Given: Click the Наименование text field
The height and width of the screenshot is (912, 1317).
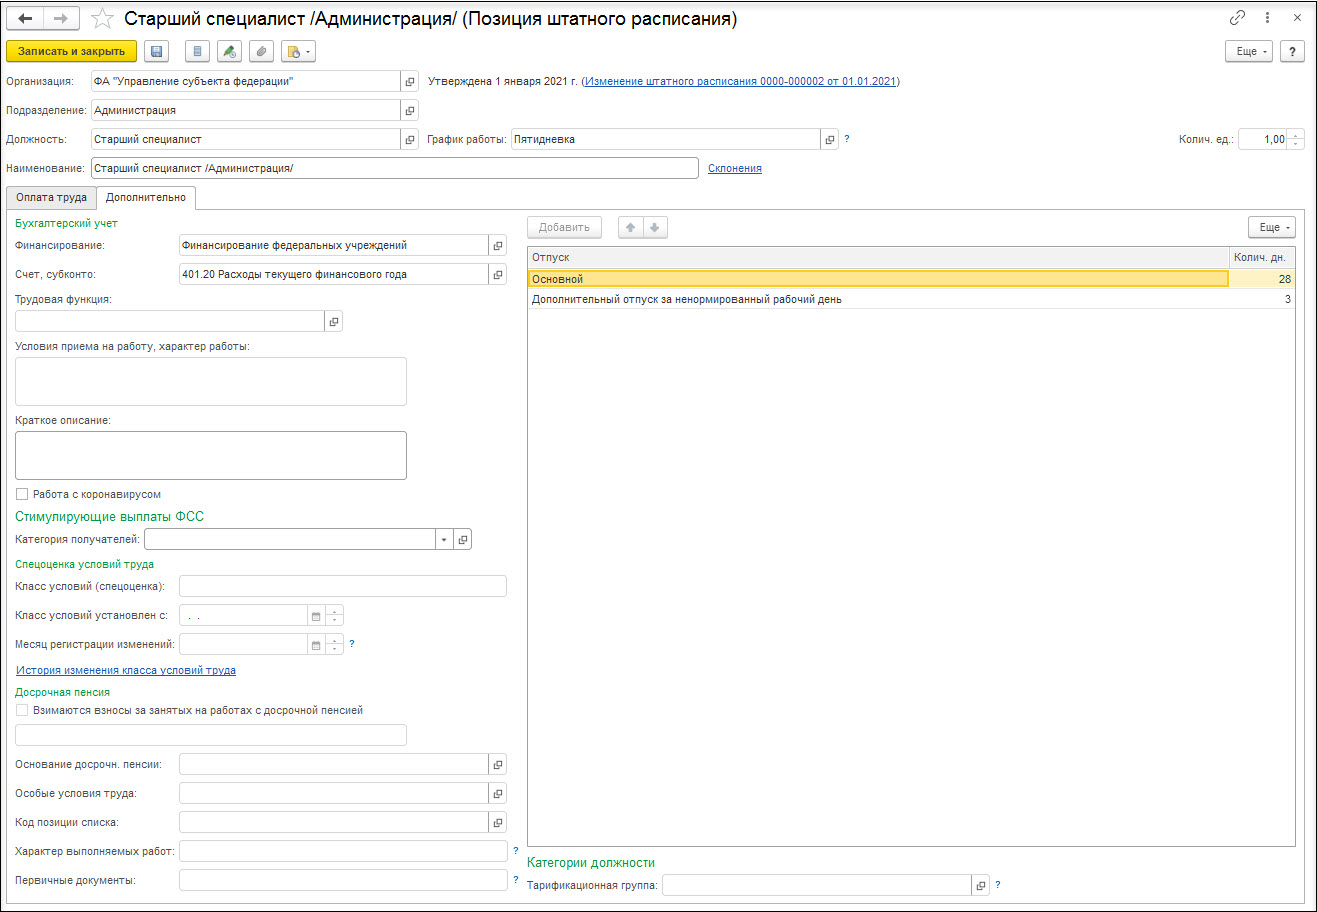Looking at the screenshot, I should [x=394, y=168].
